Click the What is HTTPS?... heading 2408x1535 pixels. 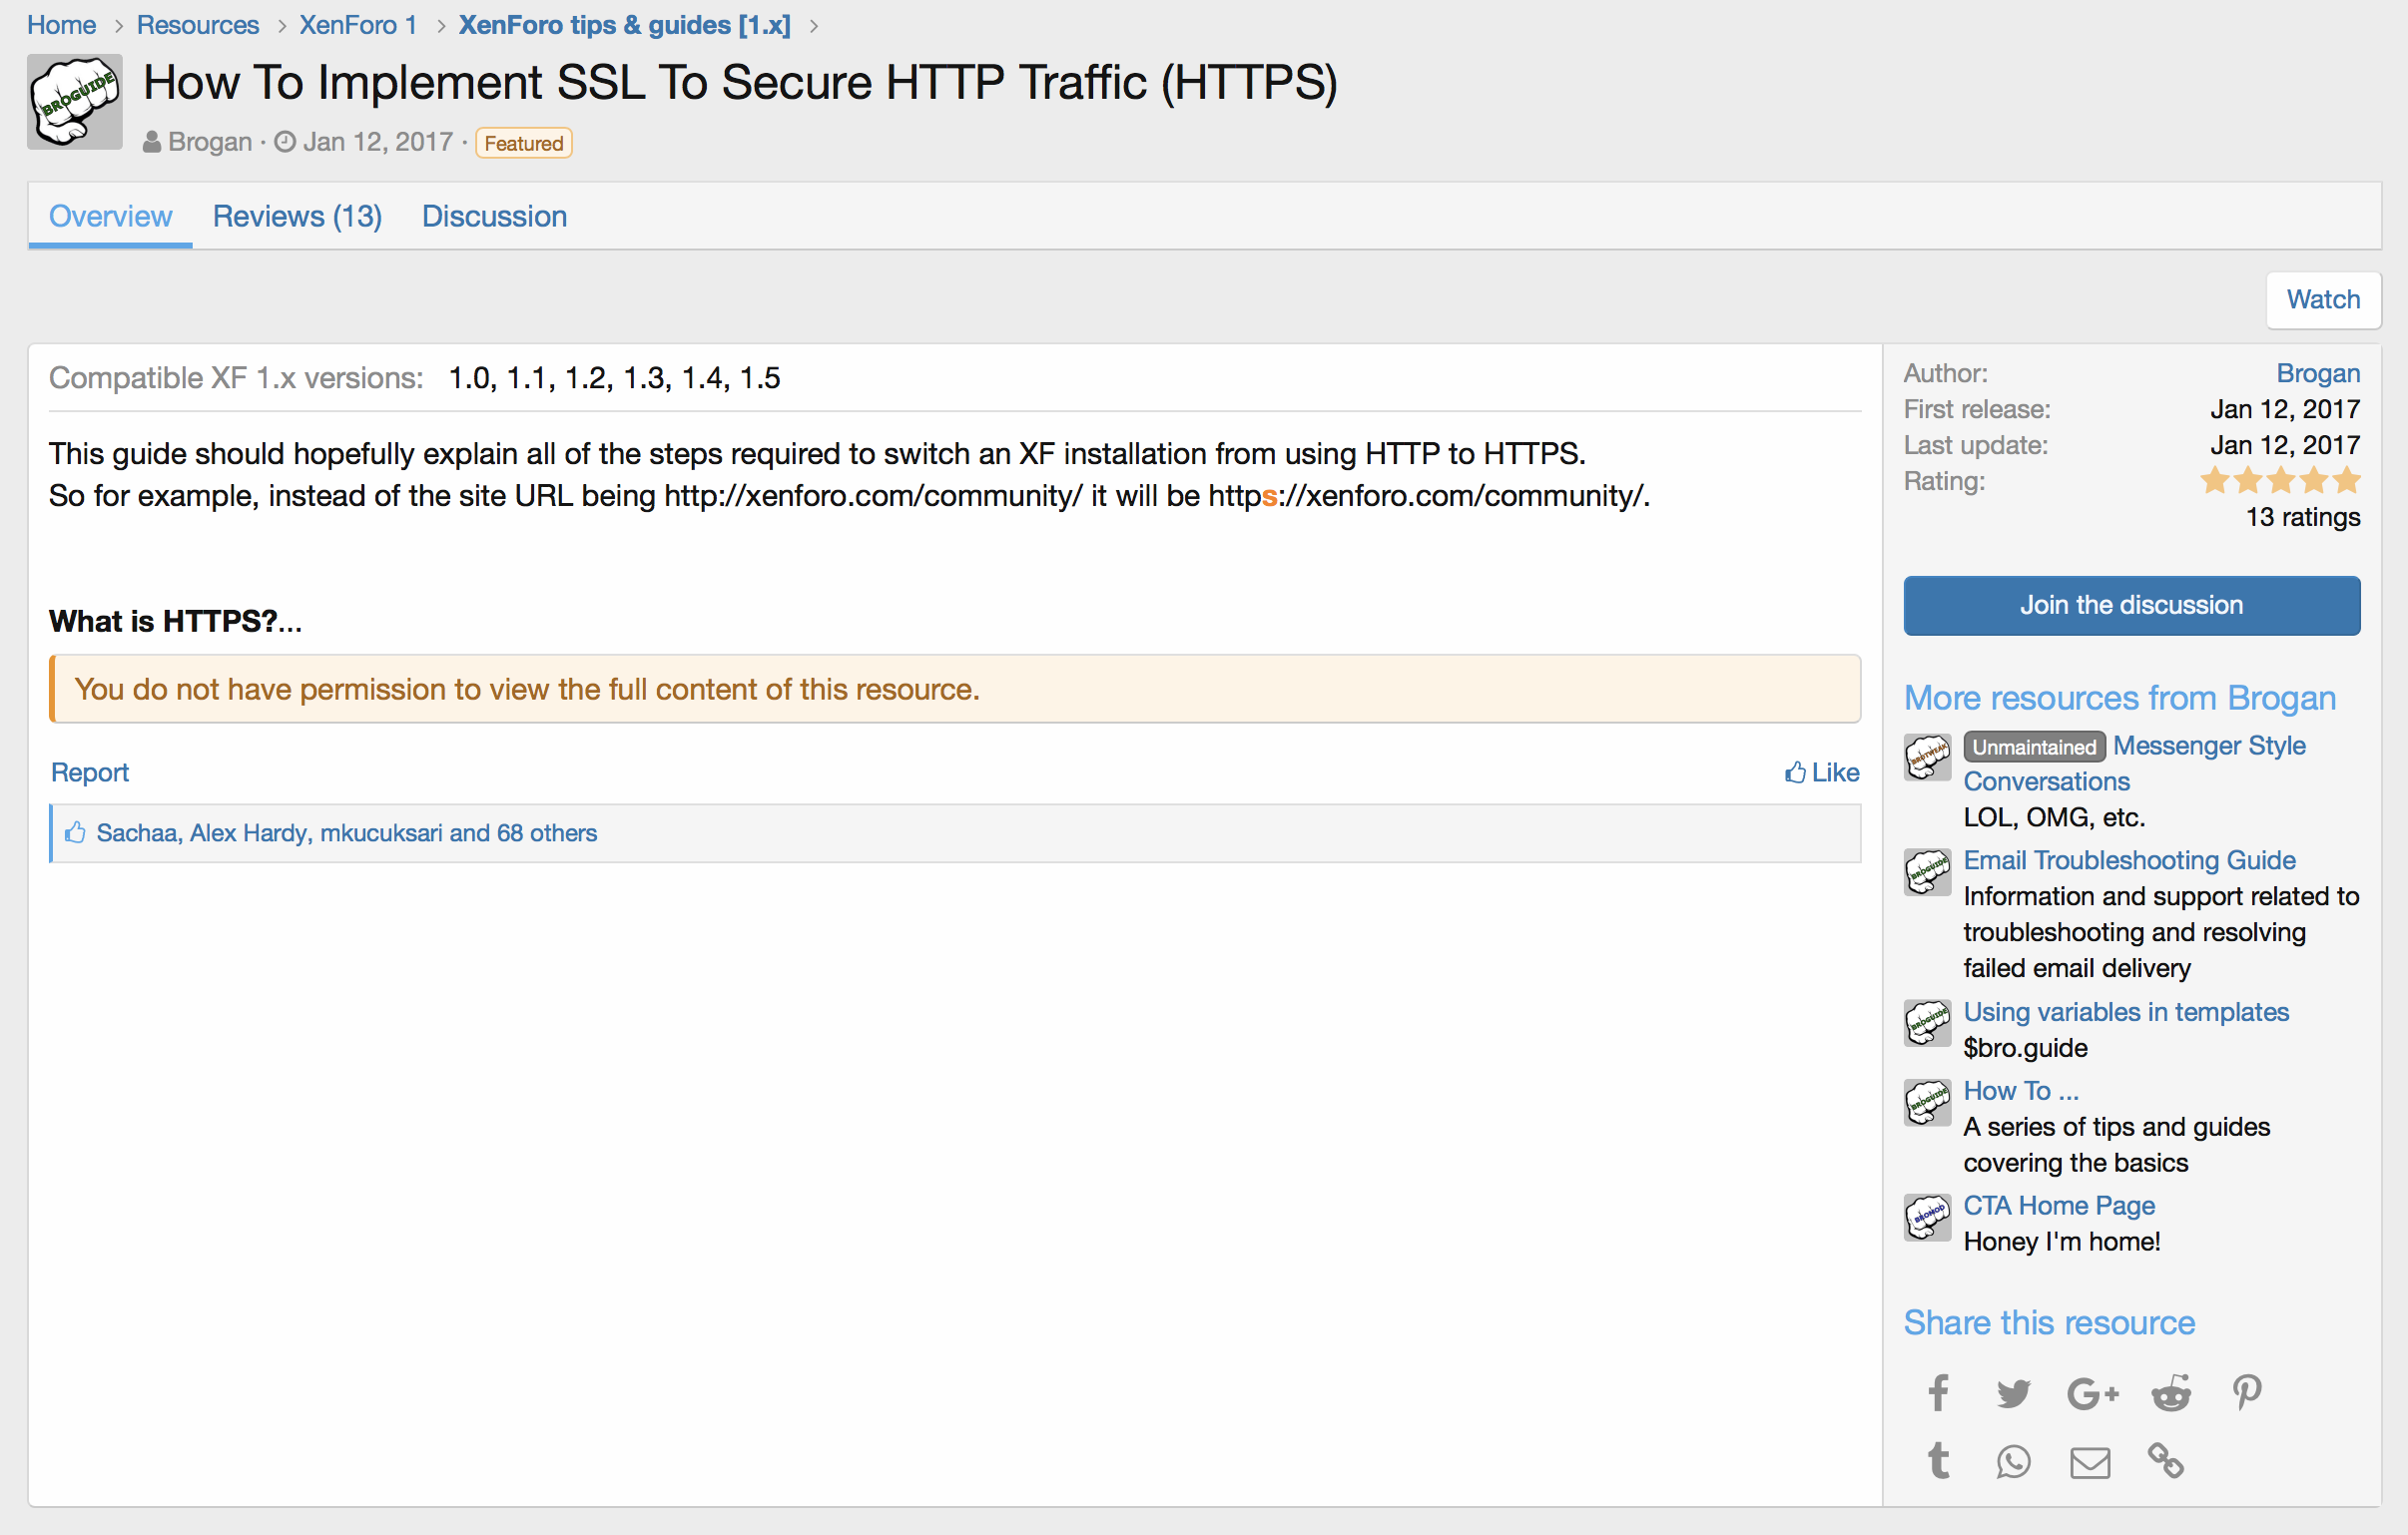(x=175, y=621)
